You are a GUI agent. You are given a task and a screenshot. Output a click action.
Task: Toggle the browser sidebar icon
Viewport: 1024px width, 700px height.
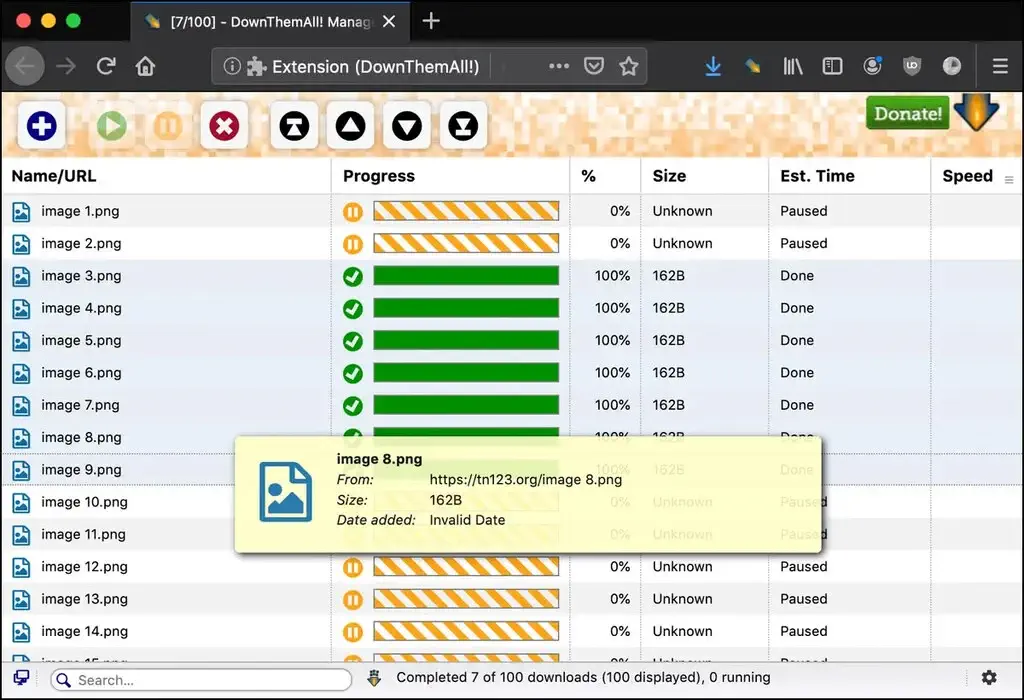point(832,66)
